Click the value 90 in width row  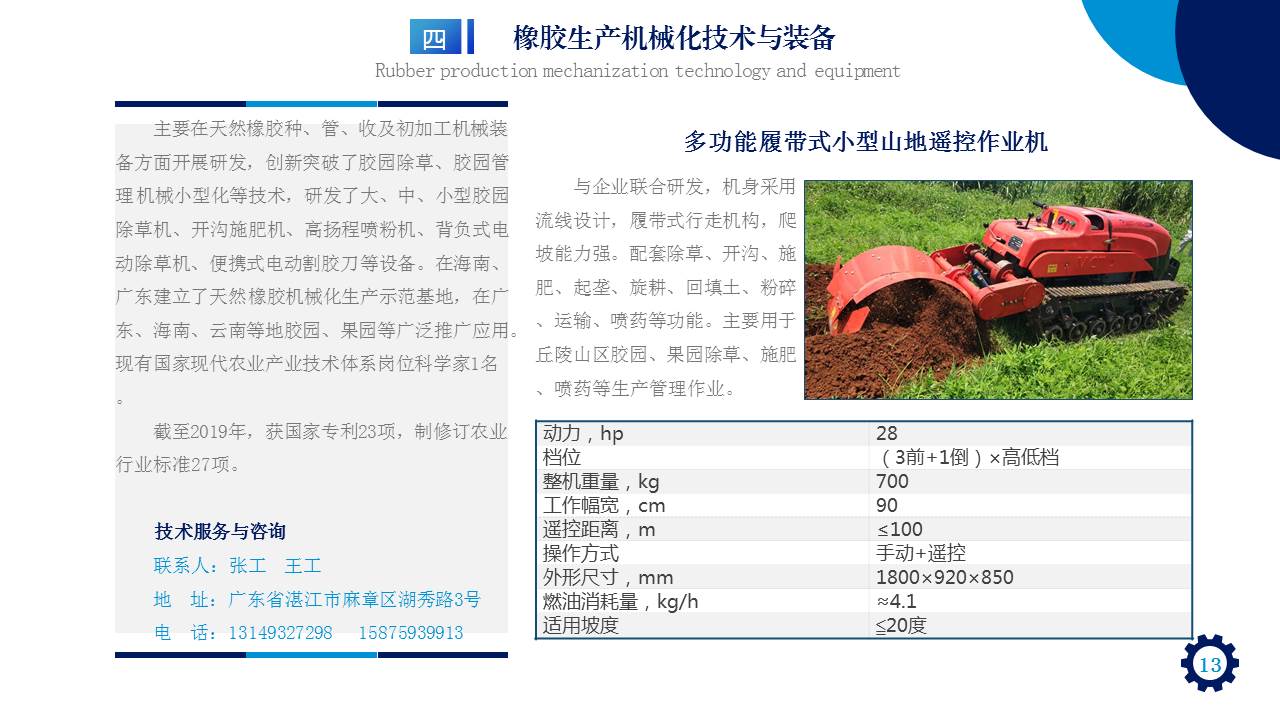887,505
